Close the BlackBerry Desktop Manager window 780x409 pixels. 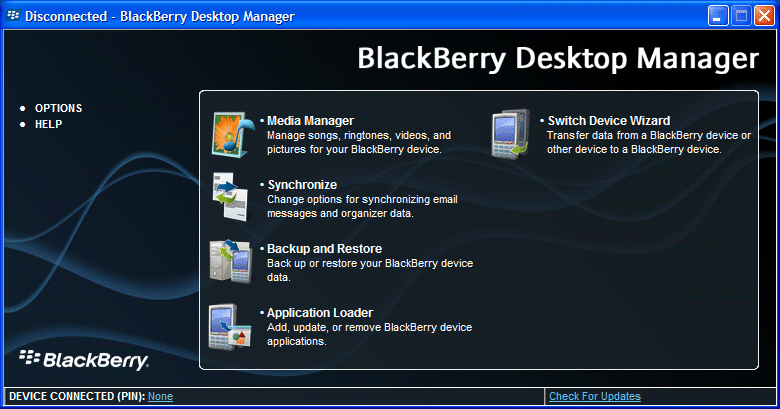coord(764,15)
